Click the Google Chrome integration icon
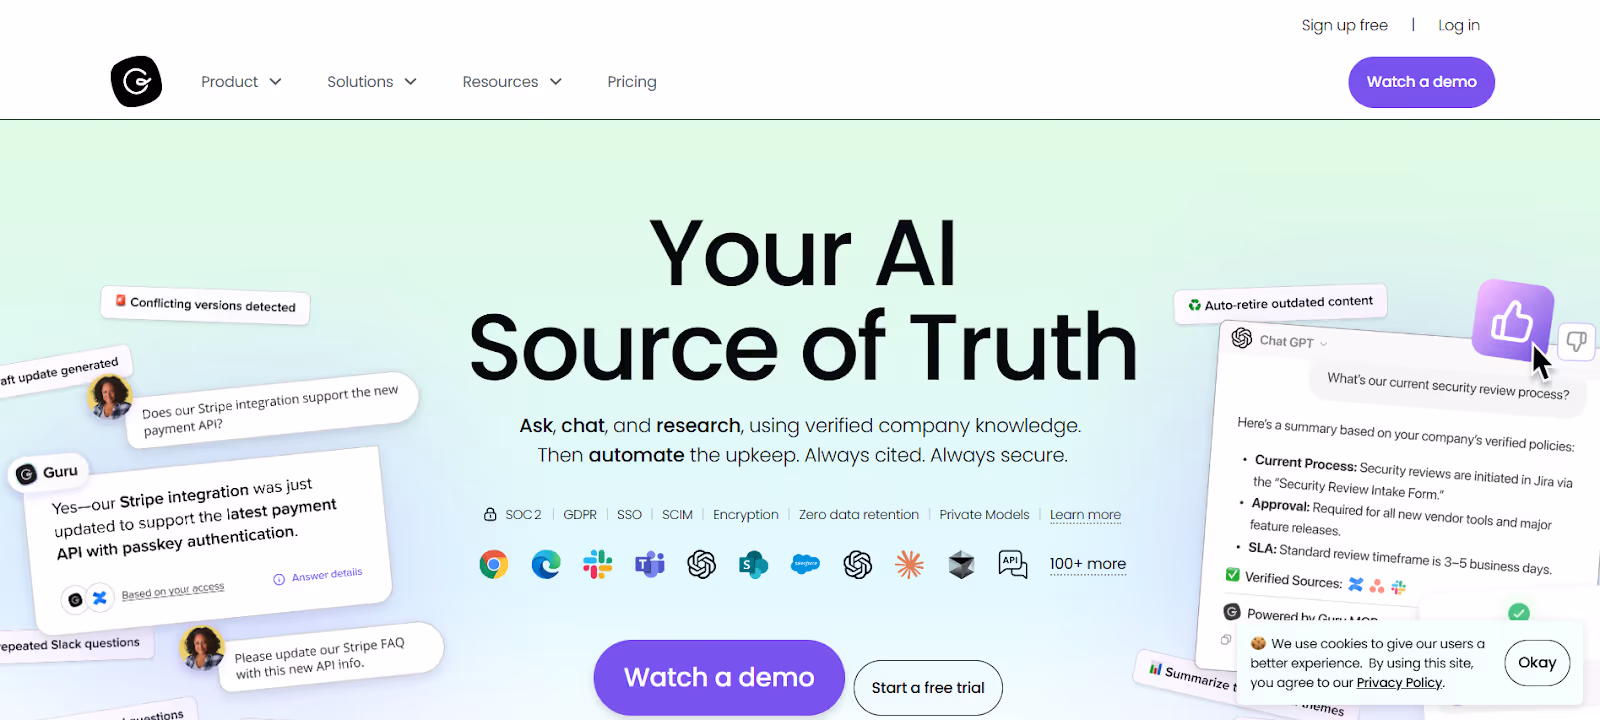The image size is (1600, 720). [x=493, y=565]
